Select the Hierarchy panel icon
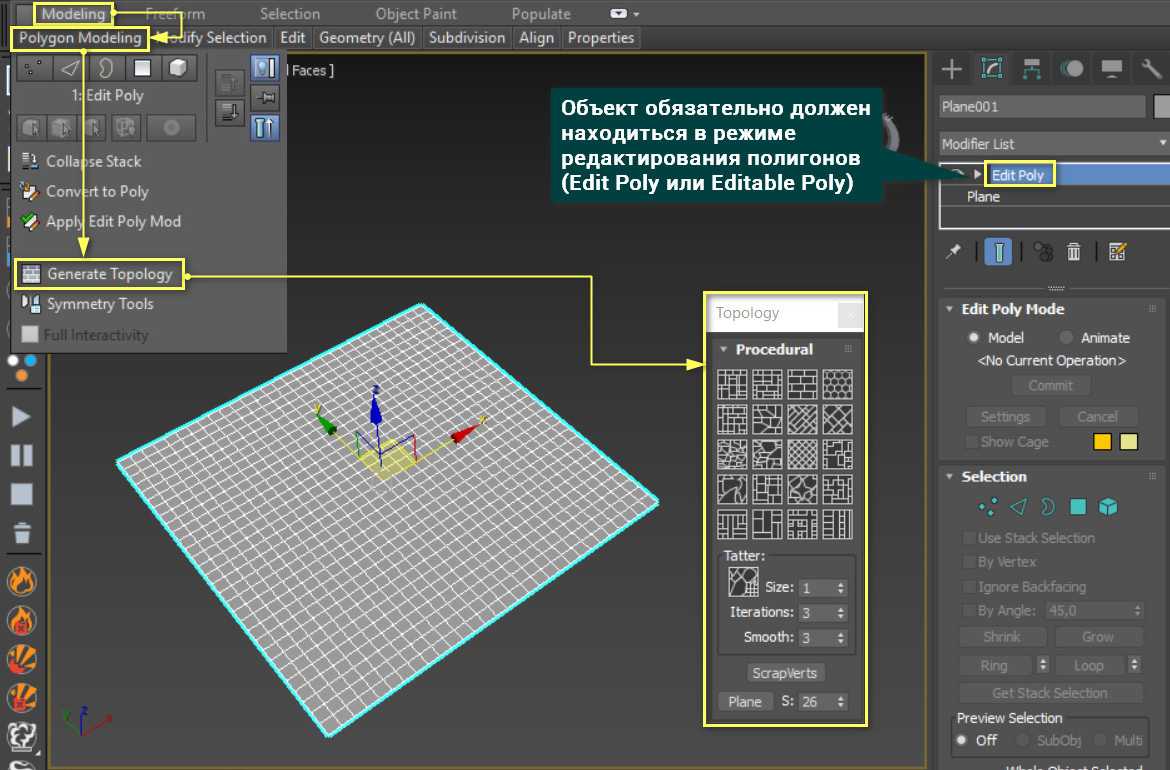Image resolution: width=1170 pixels, height=770 pixels. click(1030, 68)
